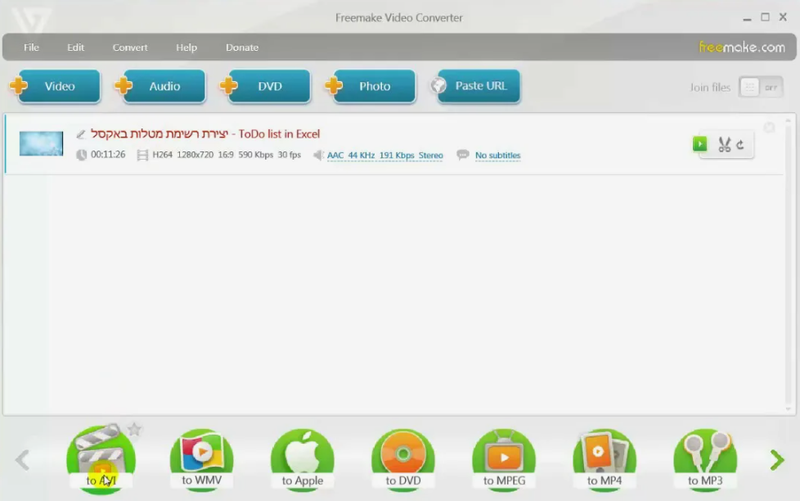Open the Donate menu
800x501 pixels.
tap(242, 47)
